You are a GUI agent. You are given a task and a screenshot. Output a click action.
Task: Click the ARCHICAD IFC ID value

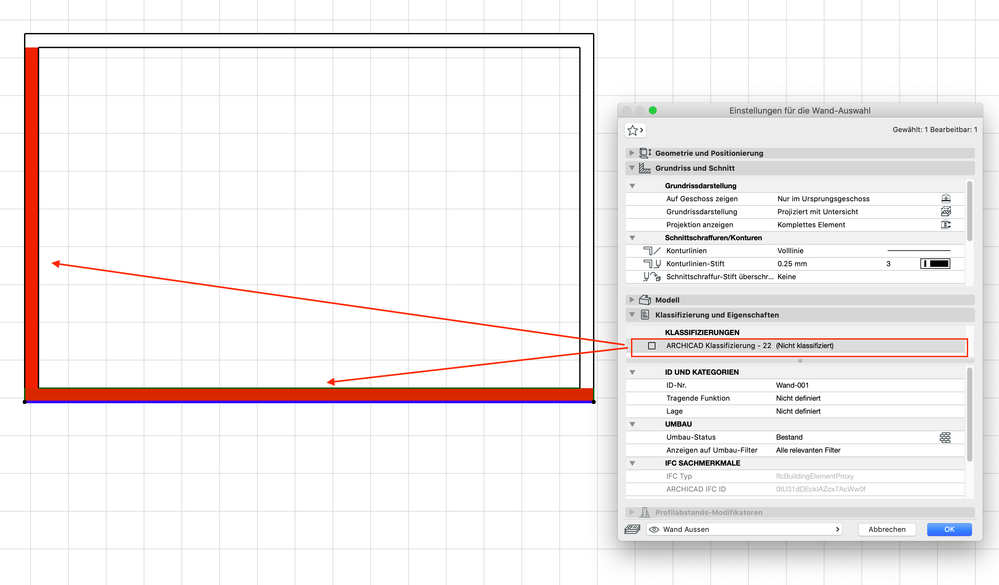[x=821, y=489]
